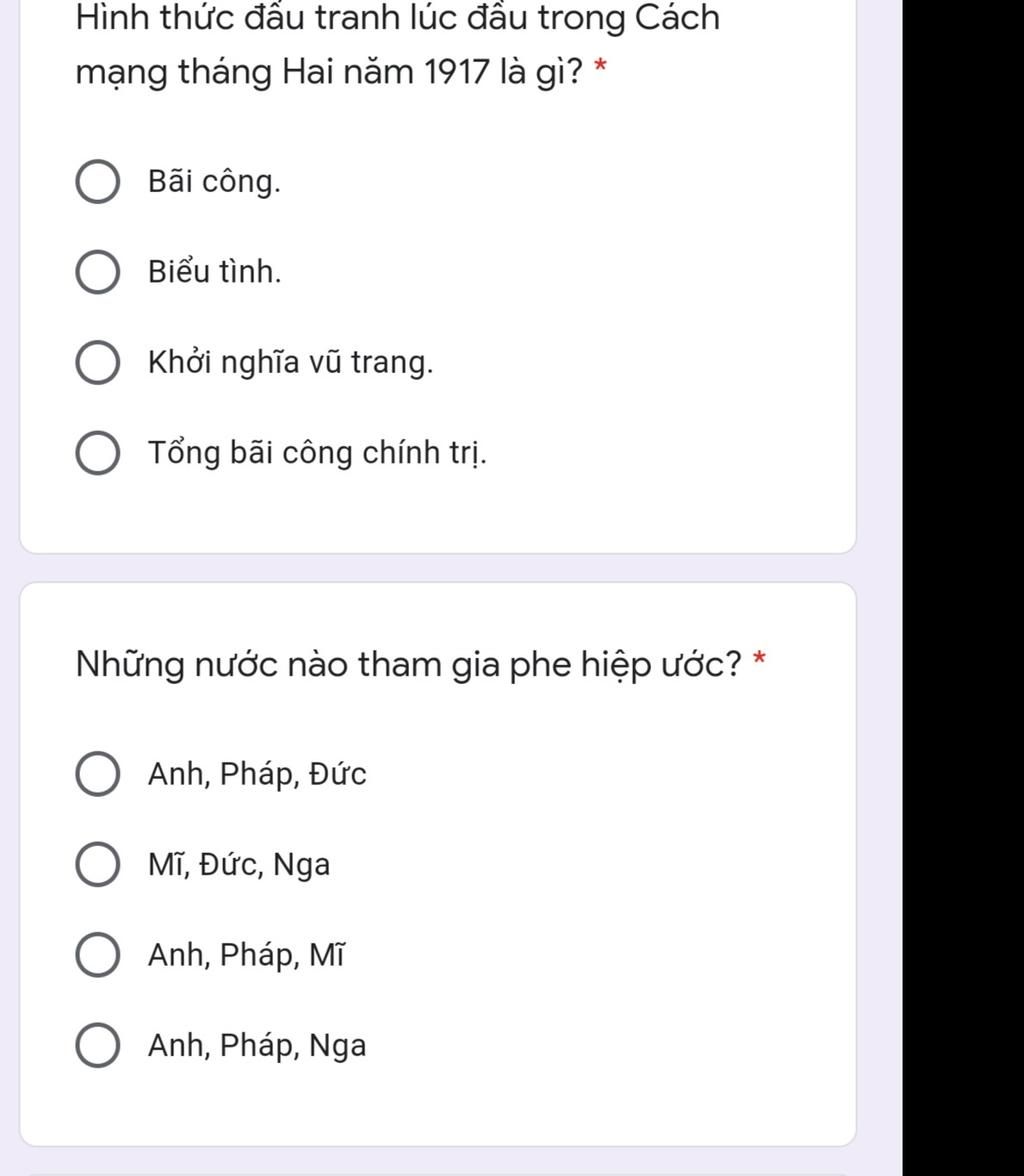The image size is (1024, 1176).
Task: Click the answer text "Mĩ, Đức, Nga"
Action: [x=238, y=865]
